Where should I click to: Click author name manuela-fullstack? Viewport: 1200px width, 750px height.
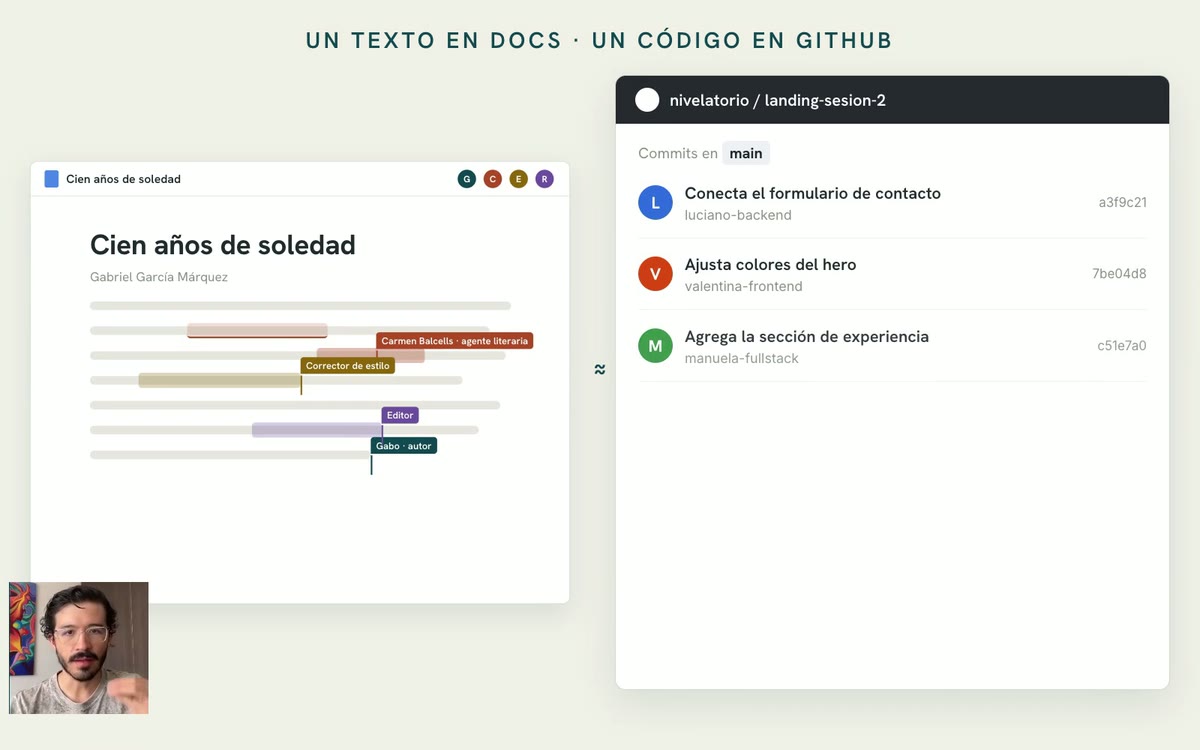point(742,358)
